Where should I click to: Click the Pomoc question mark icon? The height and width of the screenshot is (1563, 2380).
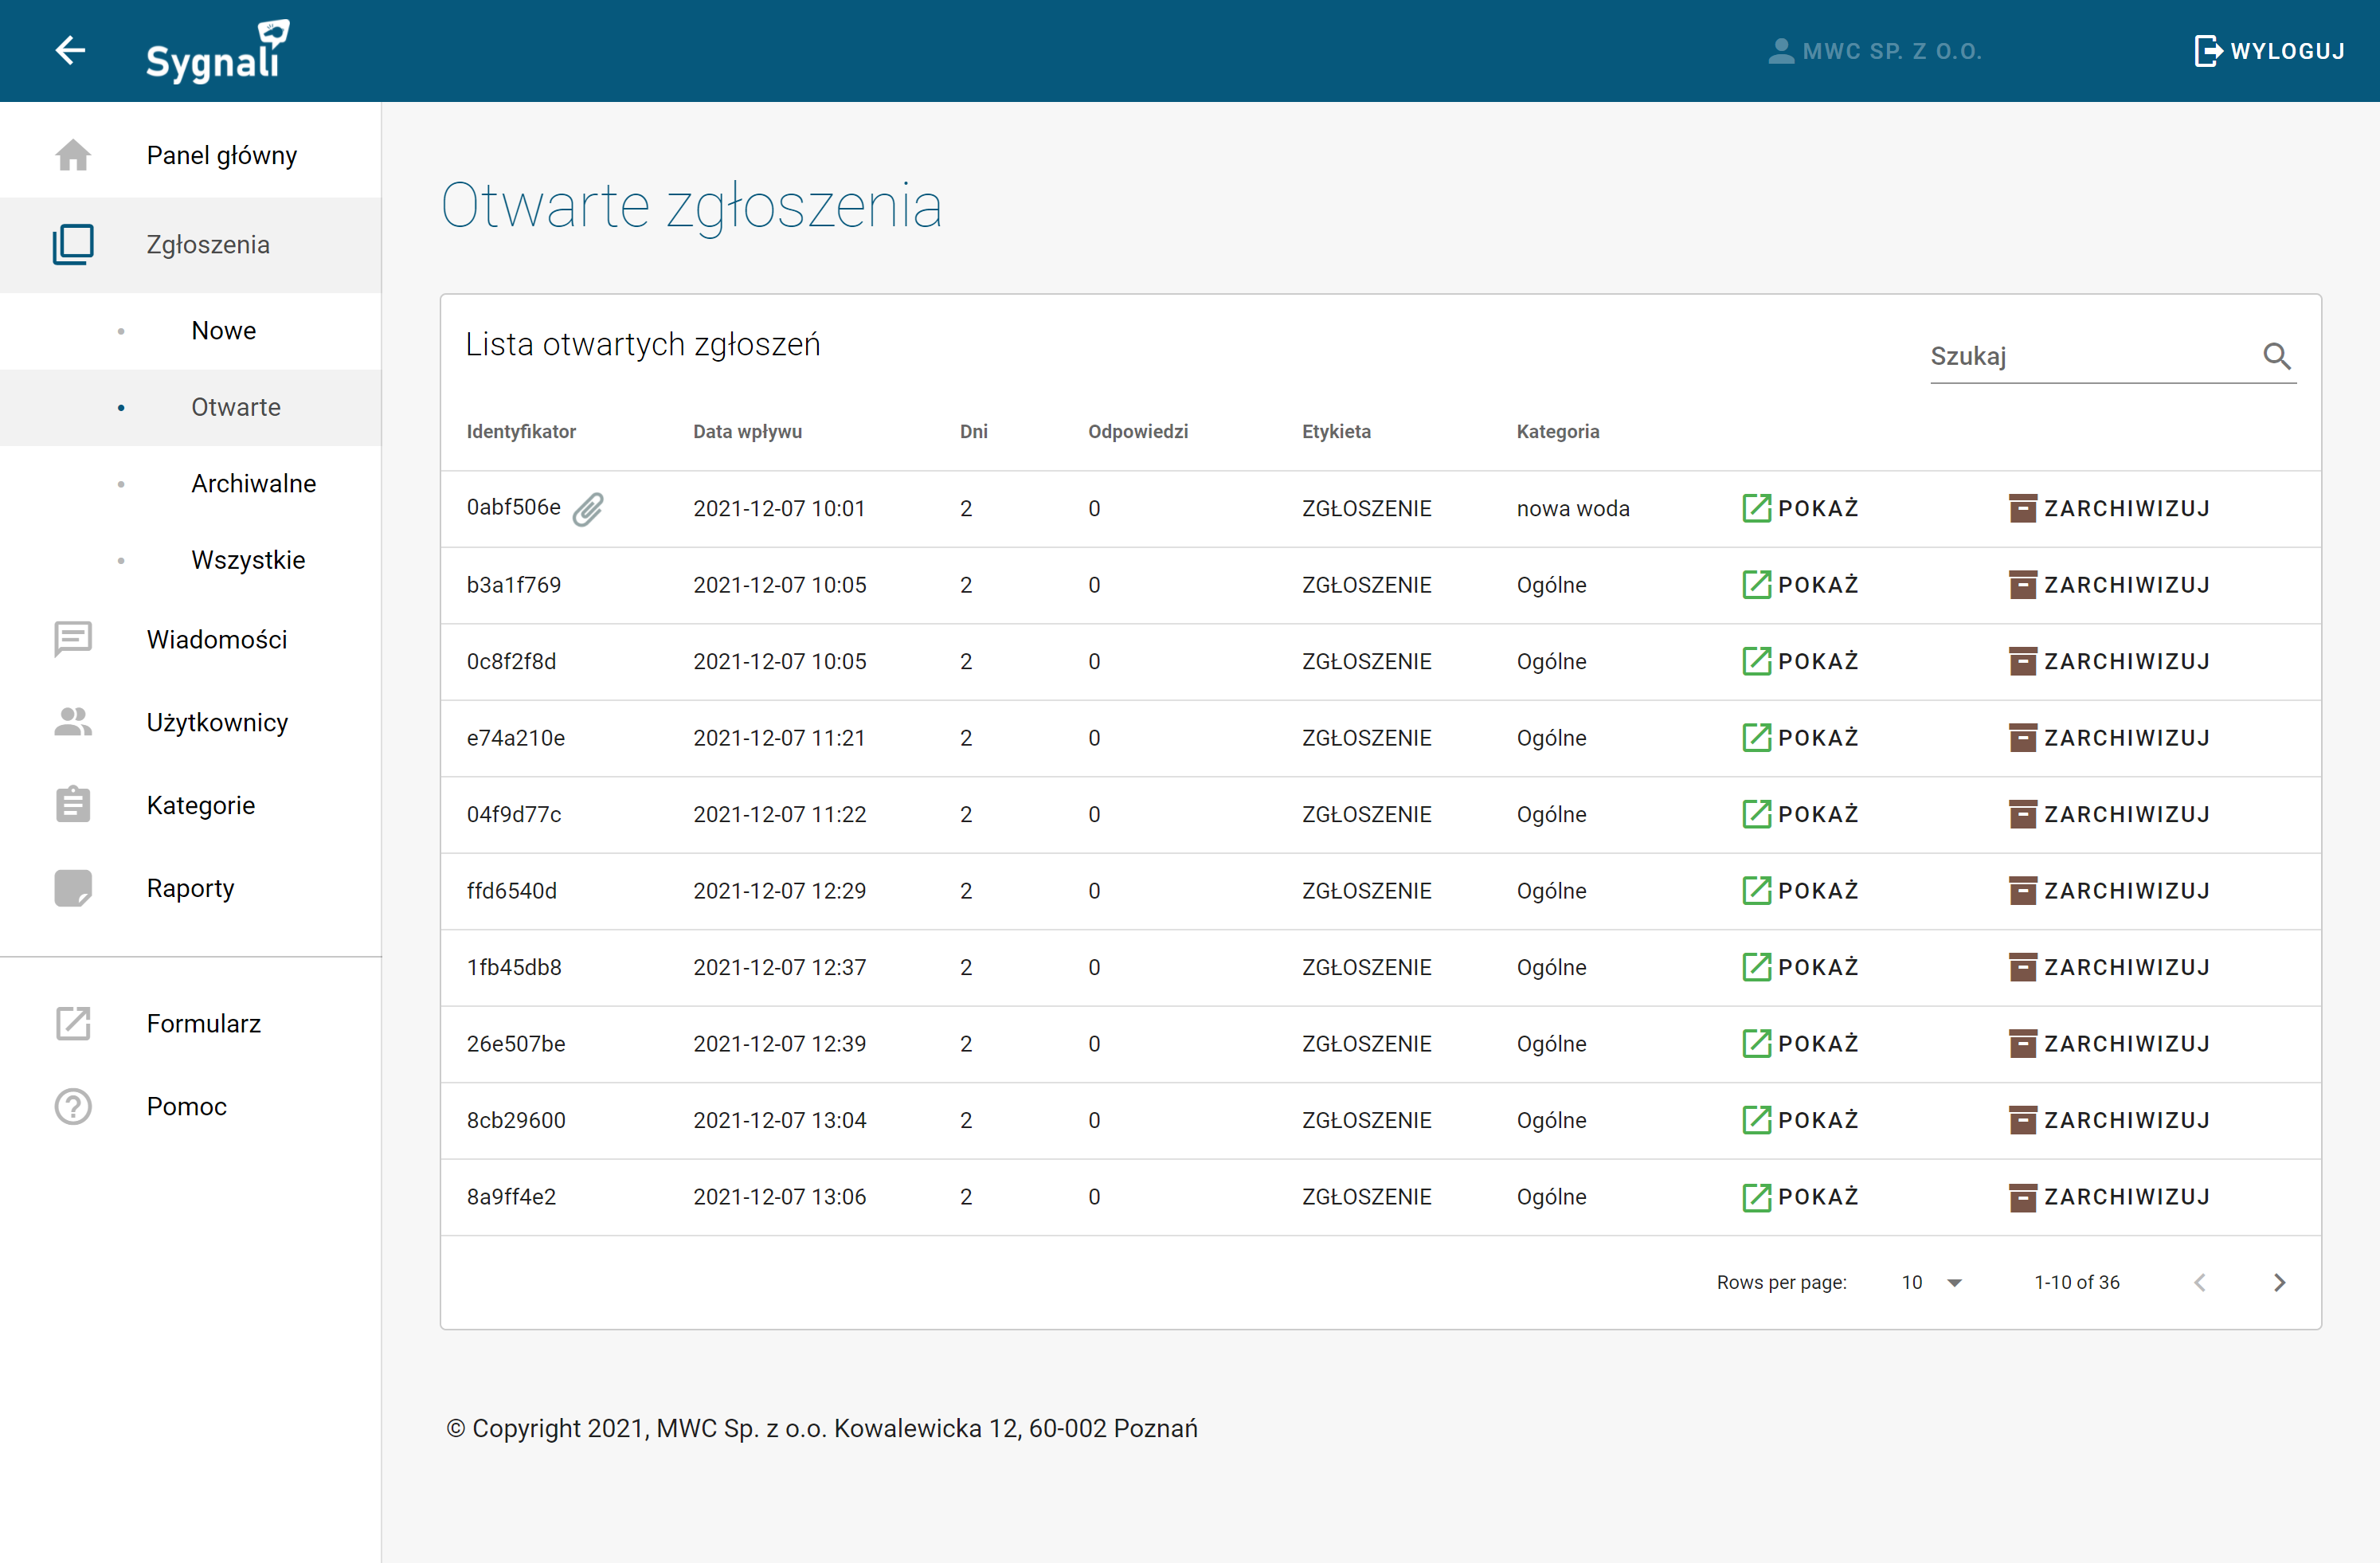pos(73,1106)
